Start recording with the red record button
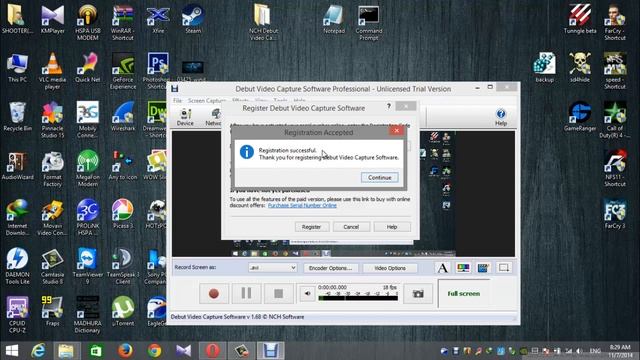 tap(213, 293)
